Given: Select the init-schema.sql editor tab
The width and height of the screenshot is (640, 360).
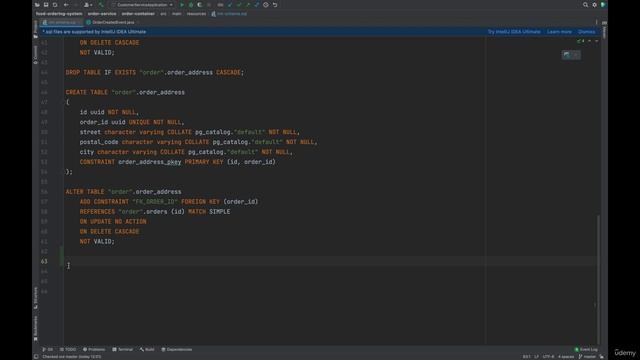Looking at the screenshot, I should coord(62,22).
